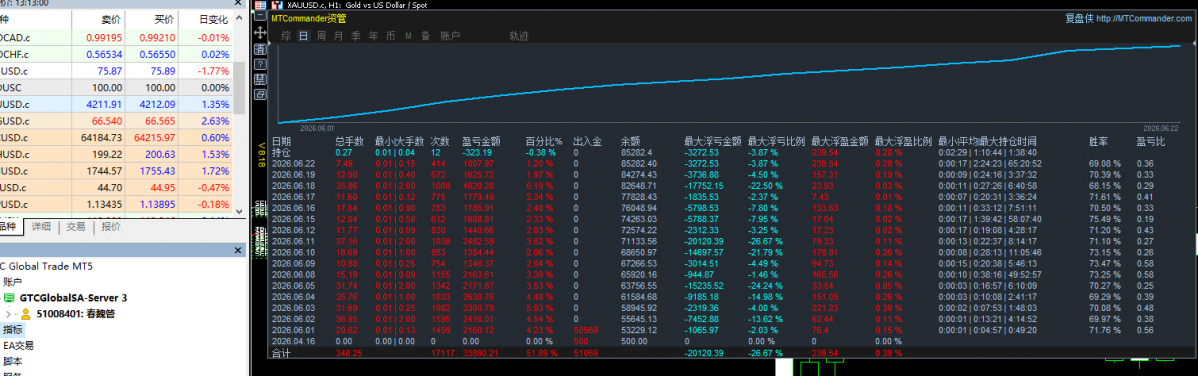Select 指标 in the navigator tree

12,329
